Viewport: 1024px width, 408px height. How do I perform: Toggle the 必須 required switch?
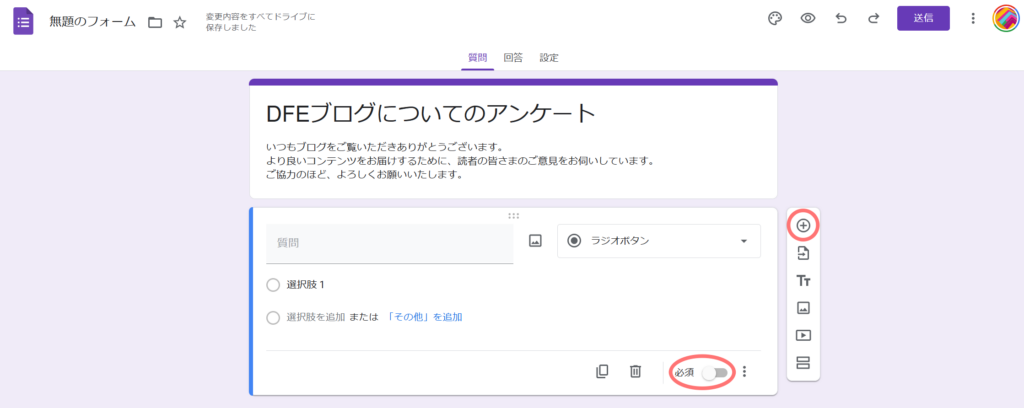[x=714, y=372]
